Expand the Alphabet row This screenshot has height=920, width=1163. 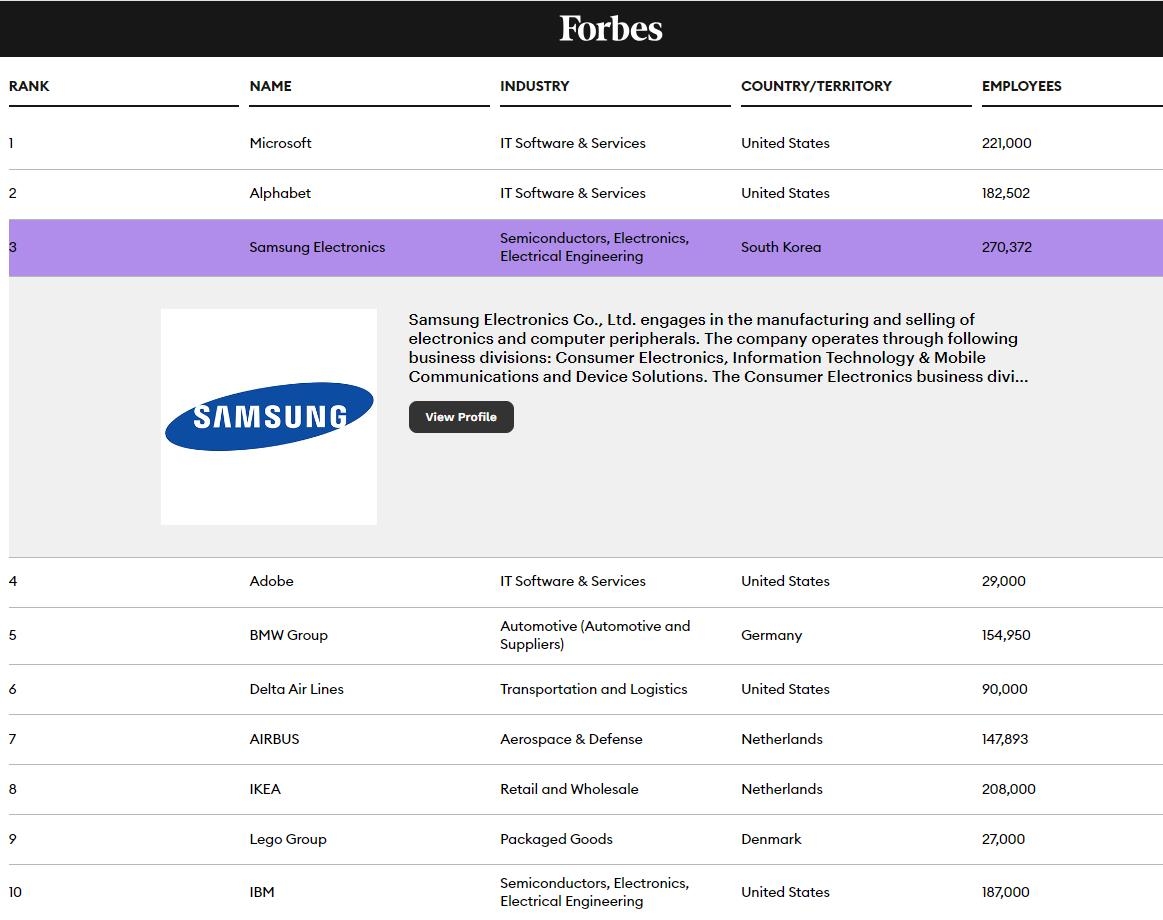click(585, 193)
